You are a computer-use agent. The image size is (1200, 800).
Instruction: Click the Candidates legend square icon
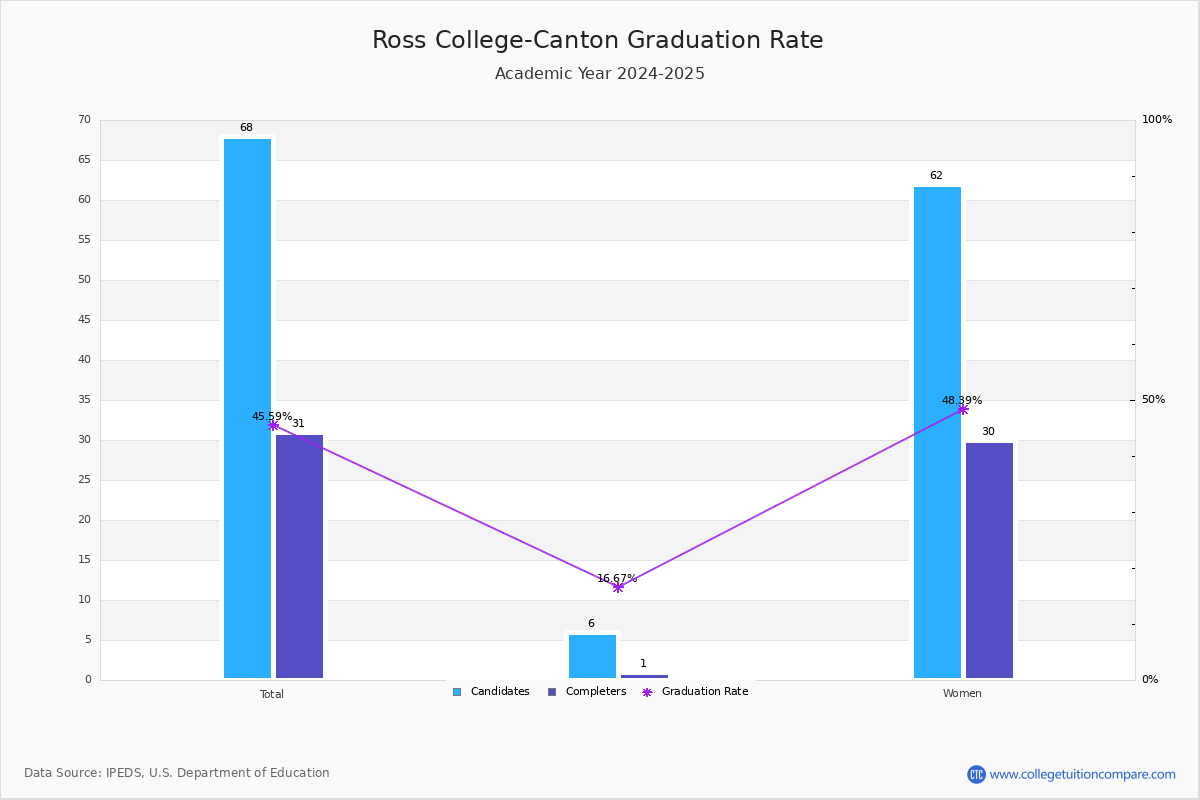(x=457, y=692)
